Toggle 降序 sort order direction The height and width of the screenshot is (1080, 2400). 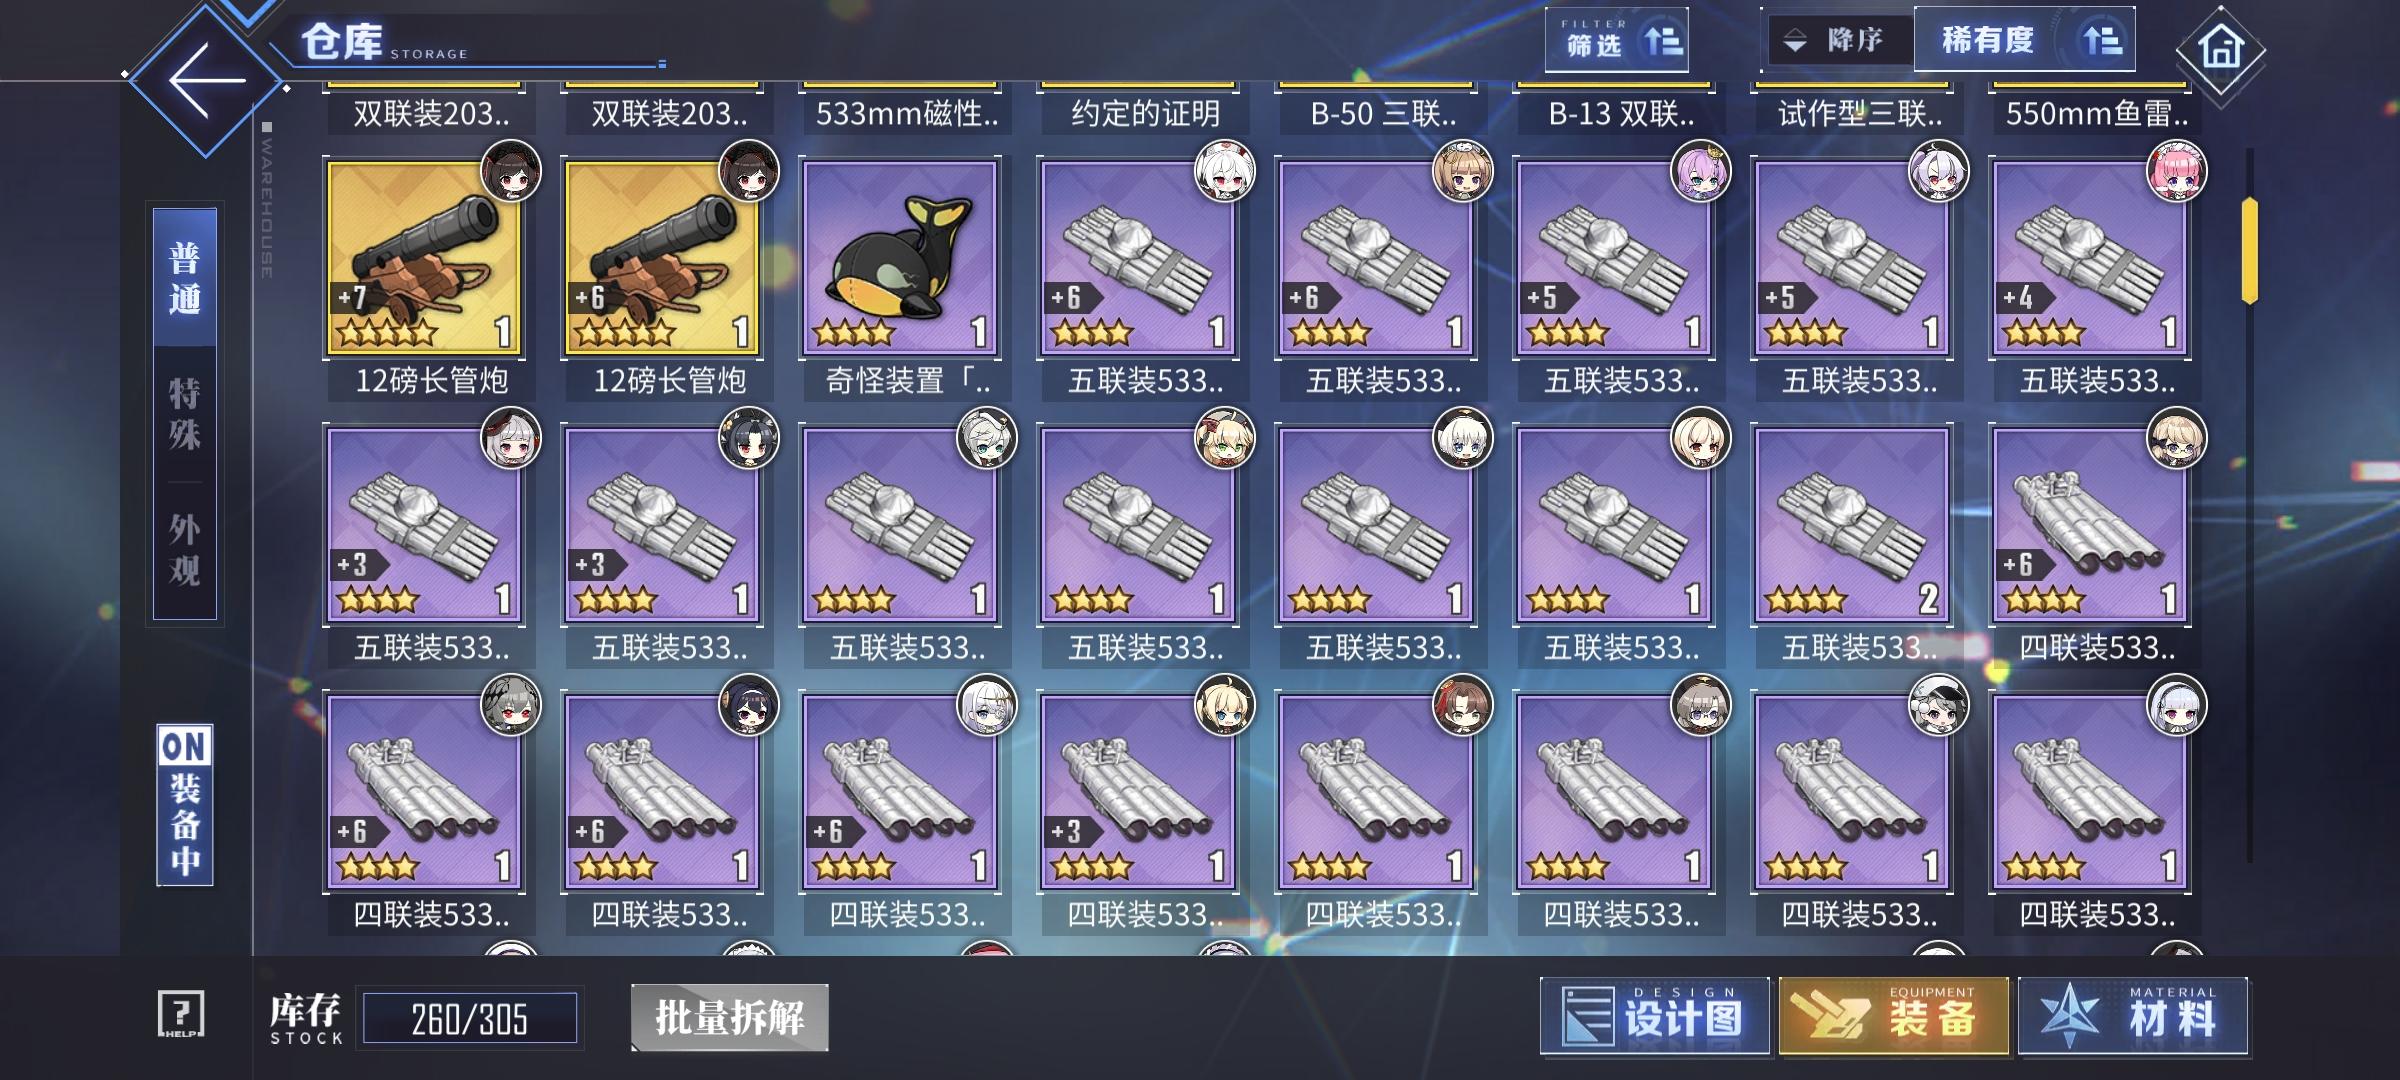tap(1838, 40)
